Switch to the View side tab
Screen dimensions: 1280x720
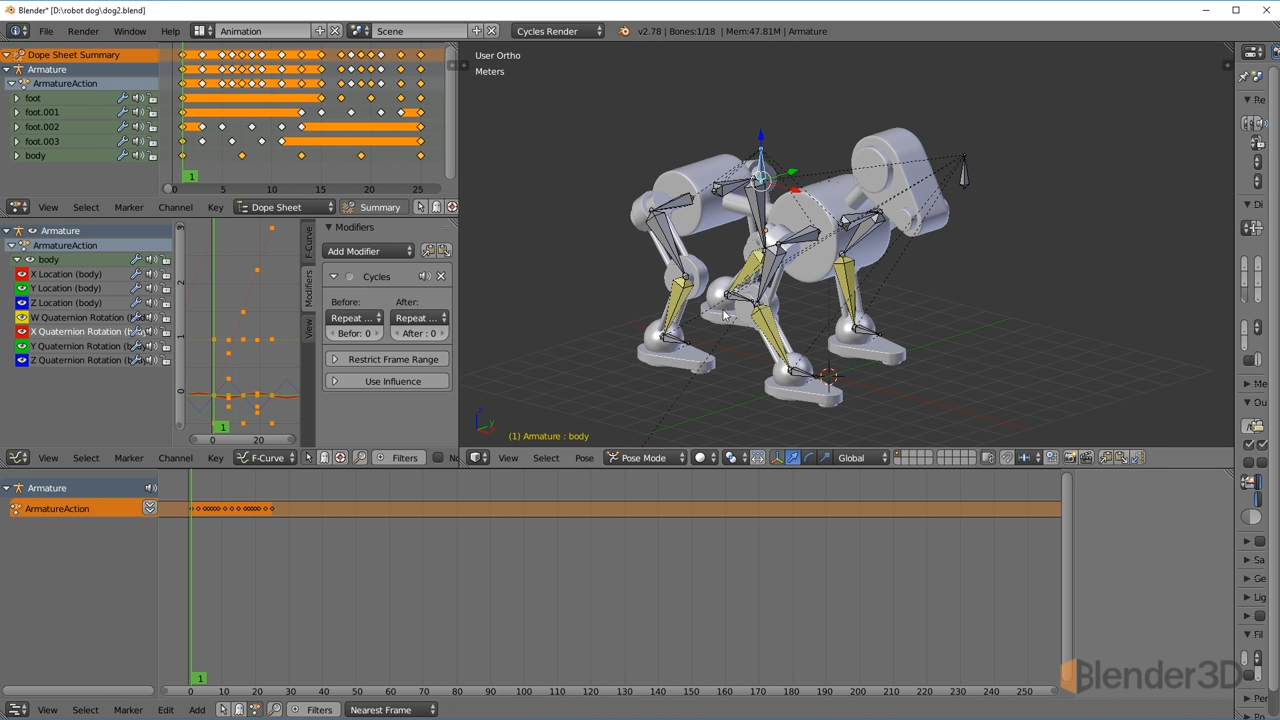click(x=308, y=328)
